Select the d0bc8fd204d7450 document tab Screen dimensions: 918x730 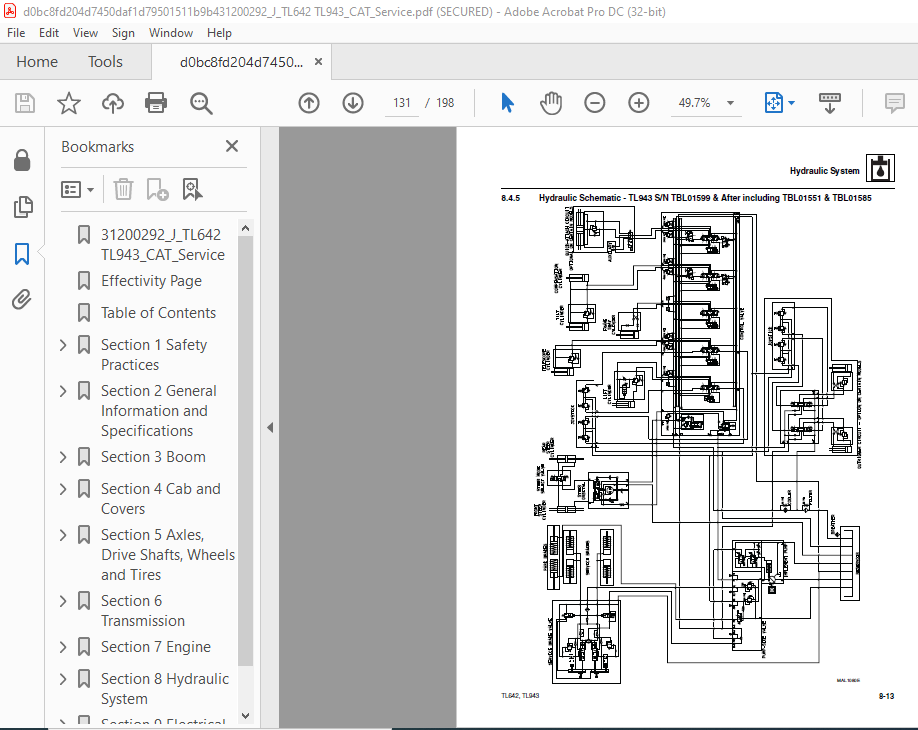241,62
